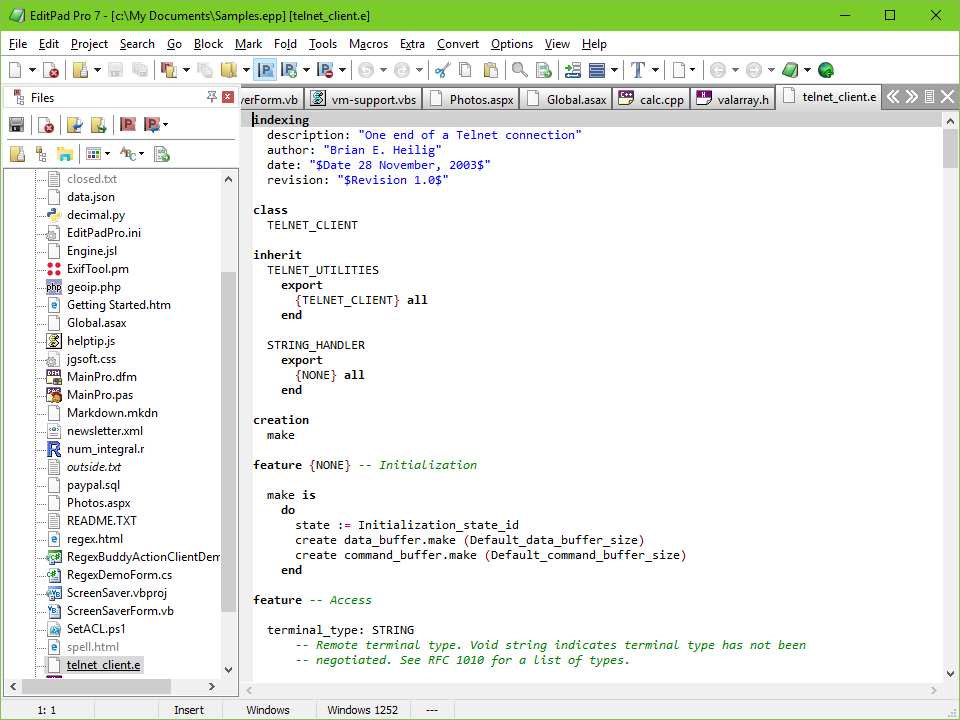Switch to the calc.cpp tab
960x720 pixels.
click(651, 98)
